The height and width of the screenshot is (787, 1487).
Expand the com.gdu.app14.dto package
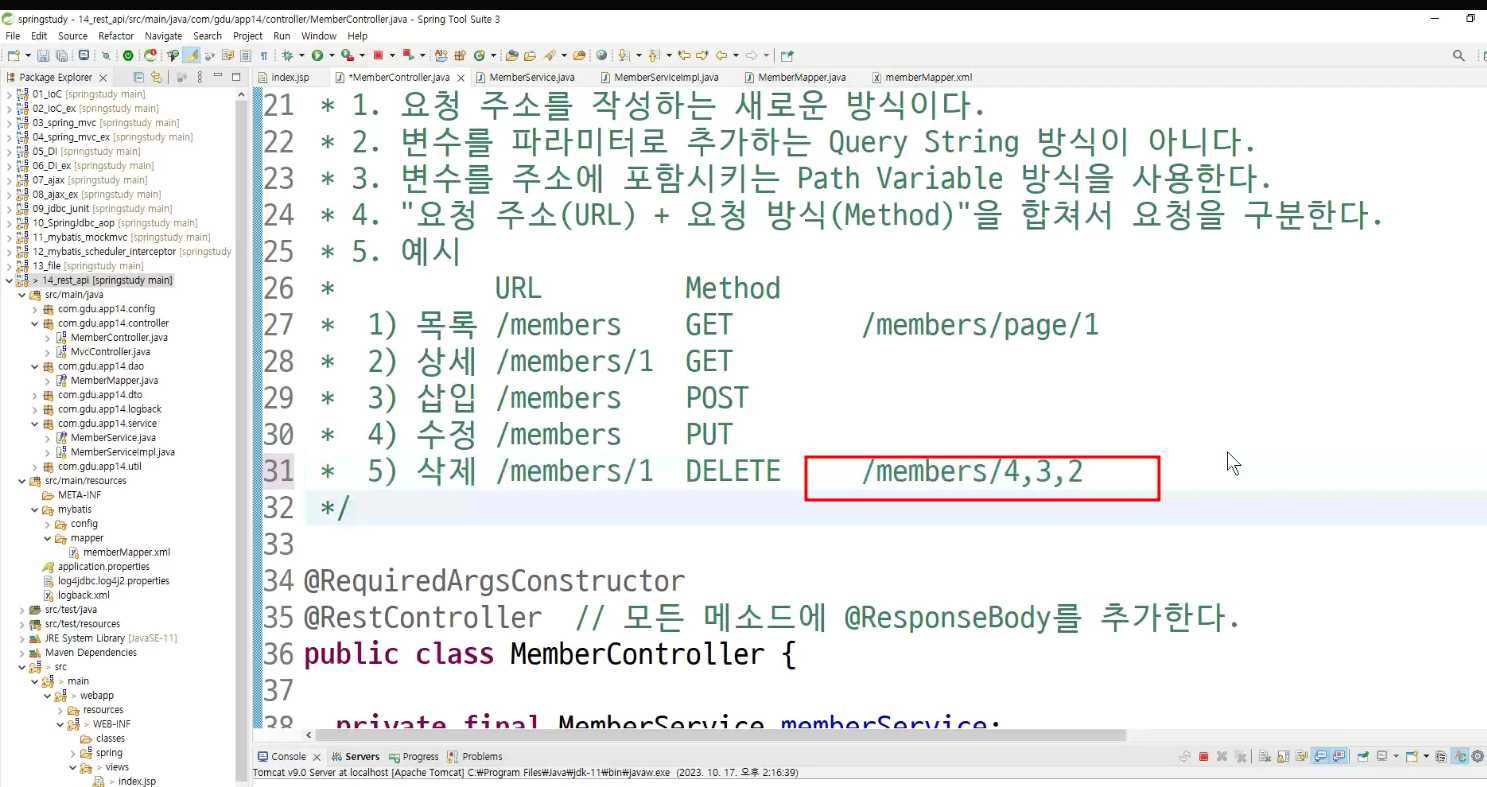(x=35, y=395)
